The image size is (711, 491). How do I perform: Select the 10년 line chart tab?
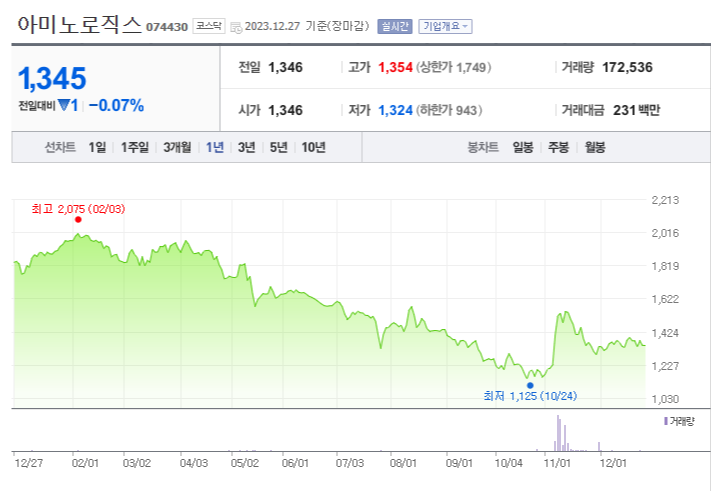pyautogui.click(x=313, y=147)
